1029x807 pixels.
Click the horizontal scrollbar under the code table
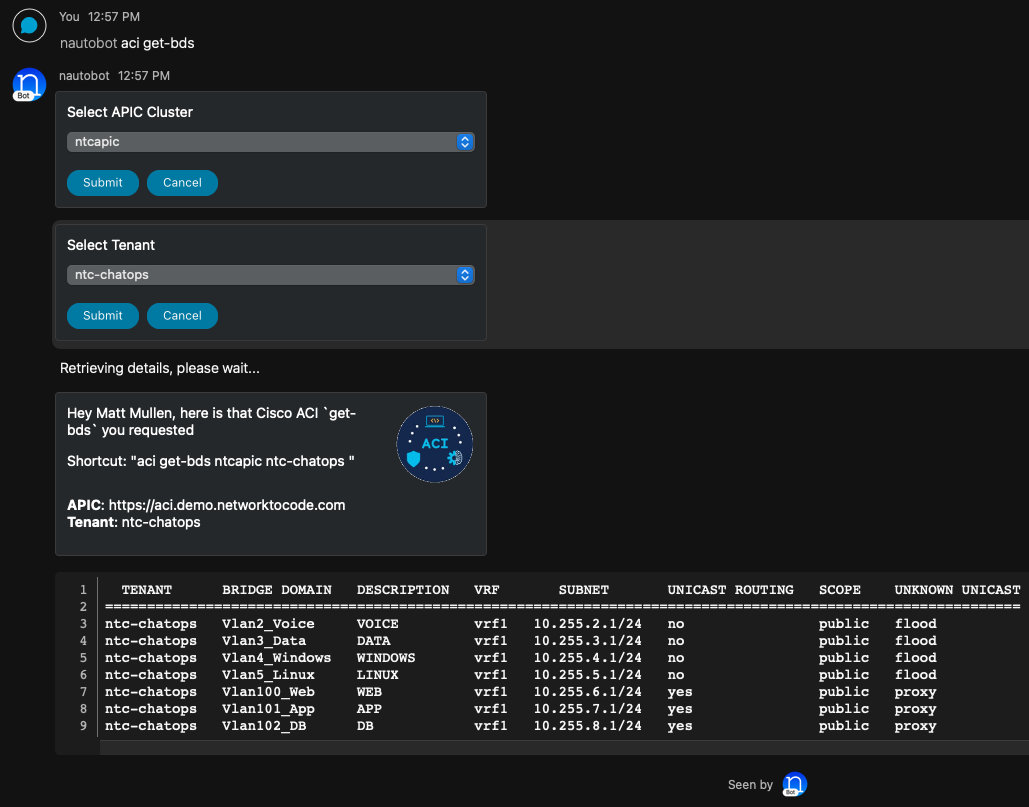pyautogui.click(x=564, y=747)
